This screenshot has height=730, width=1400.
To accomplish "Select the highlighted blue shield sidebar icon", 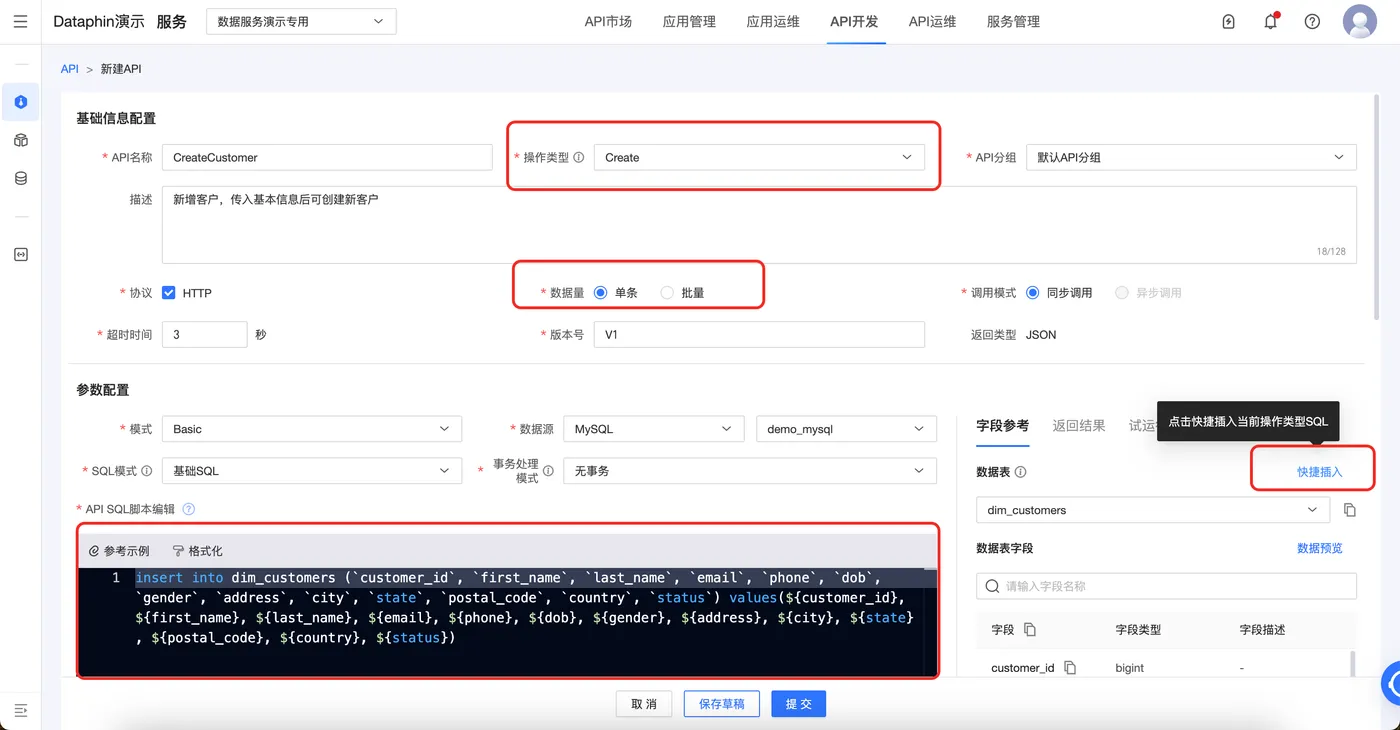I will (20, 101).
